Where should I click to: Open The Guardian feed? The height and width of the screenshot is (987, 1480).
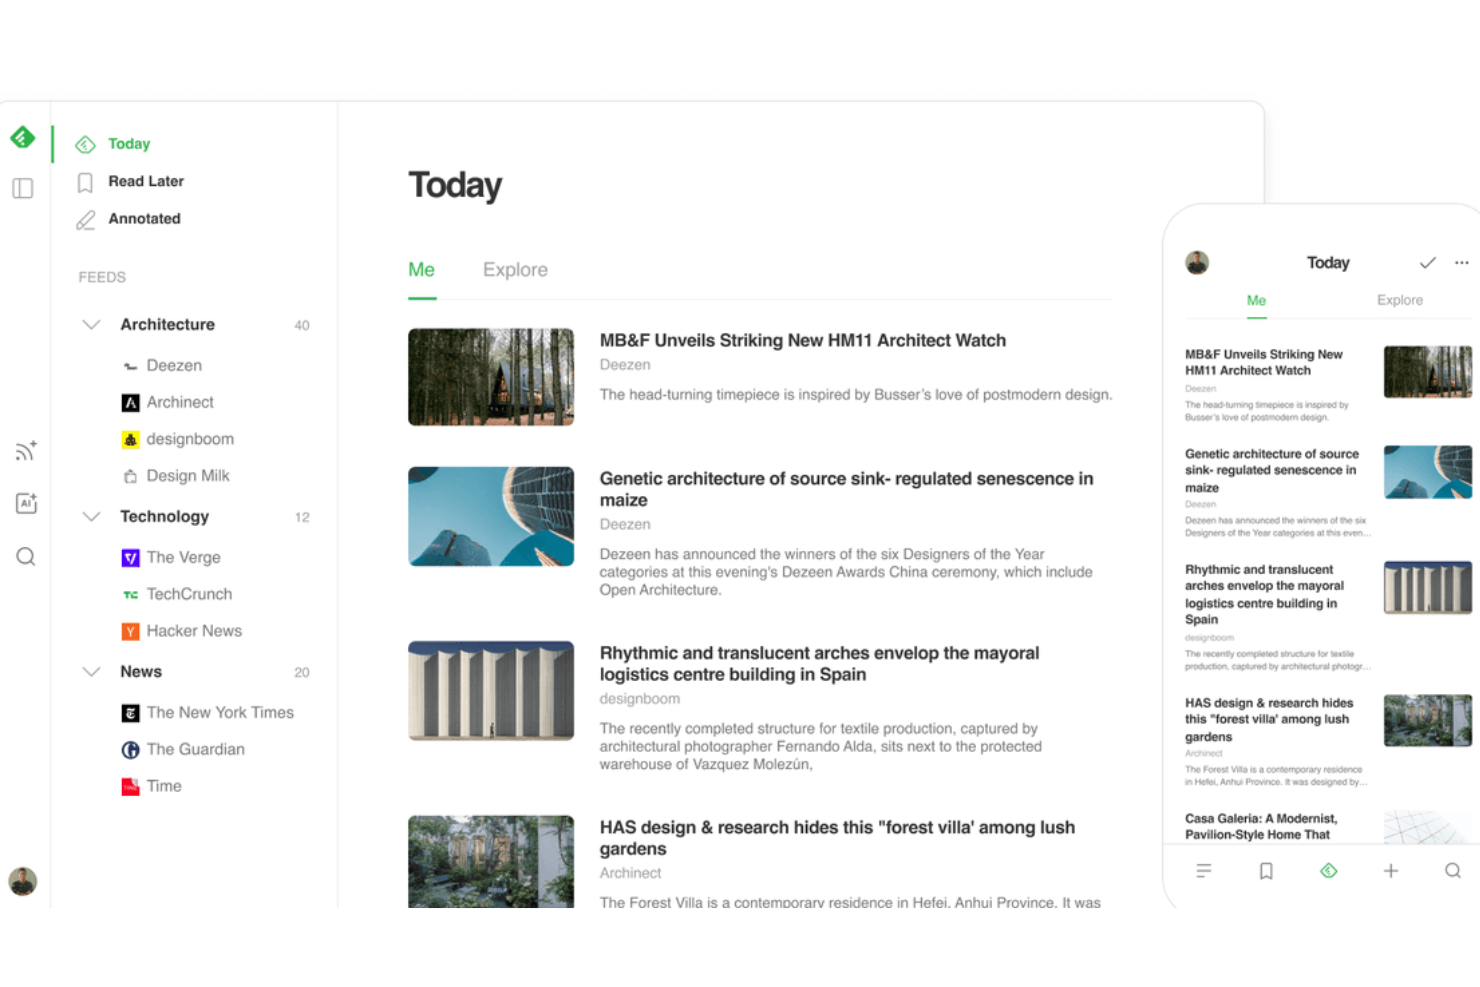[x=195, y=750]
